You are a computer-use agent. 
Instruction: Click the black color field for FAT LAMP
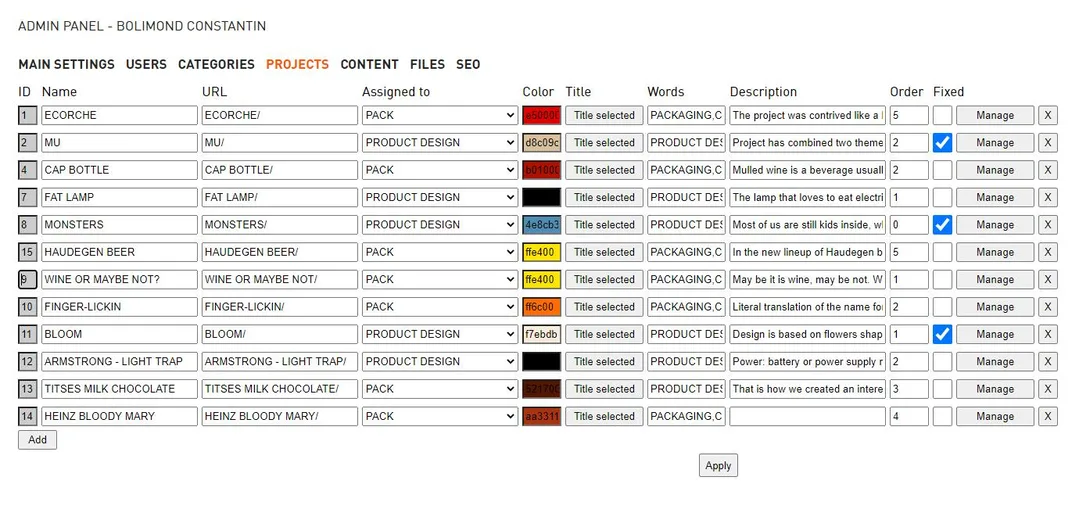pos(542,197)
